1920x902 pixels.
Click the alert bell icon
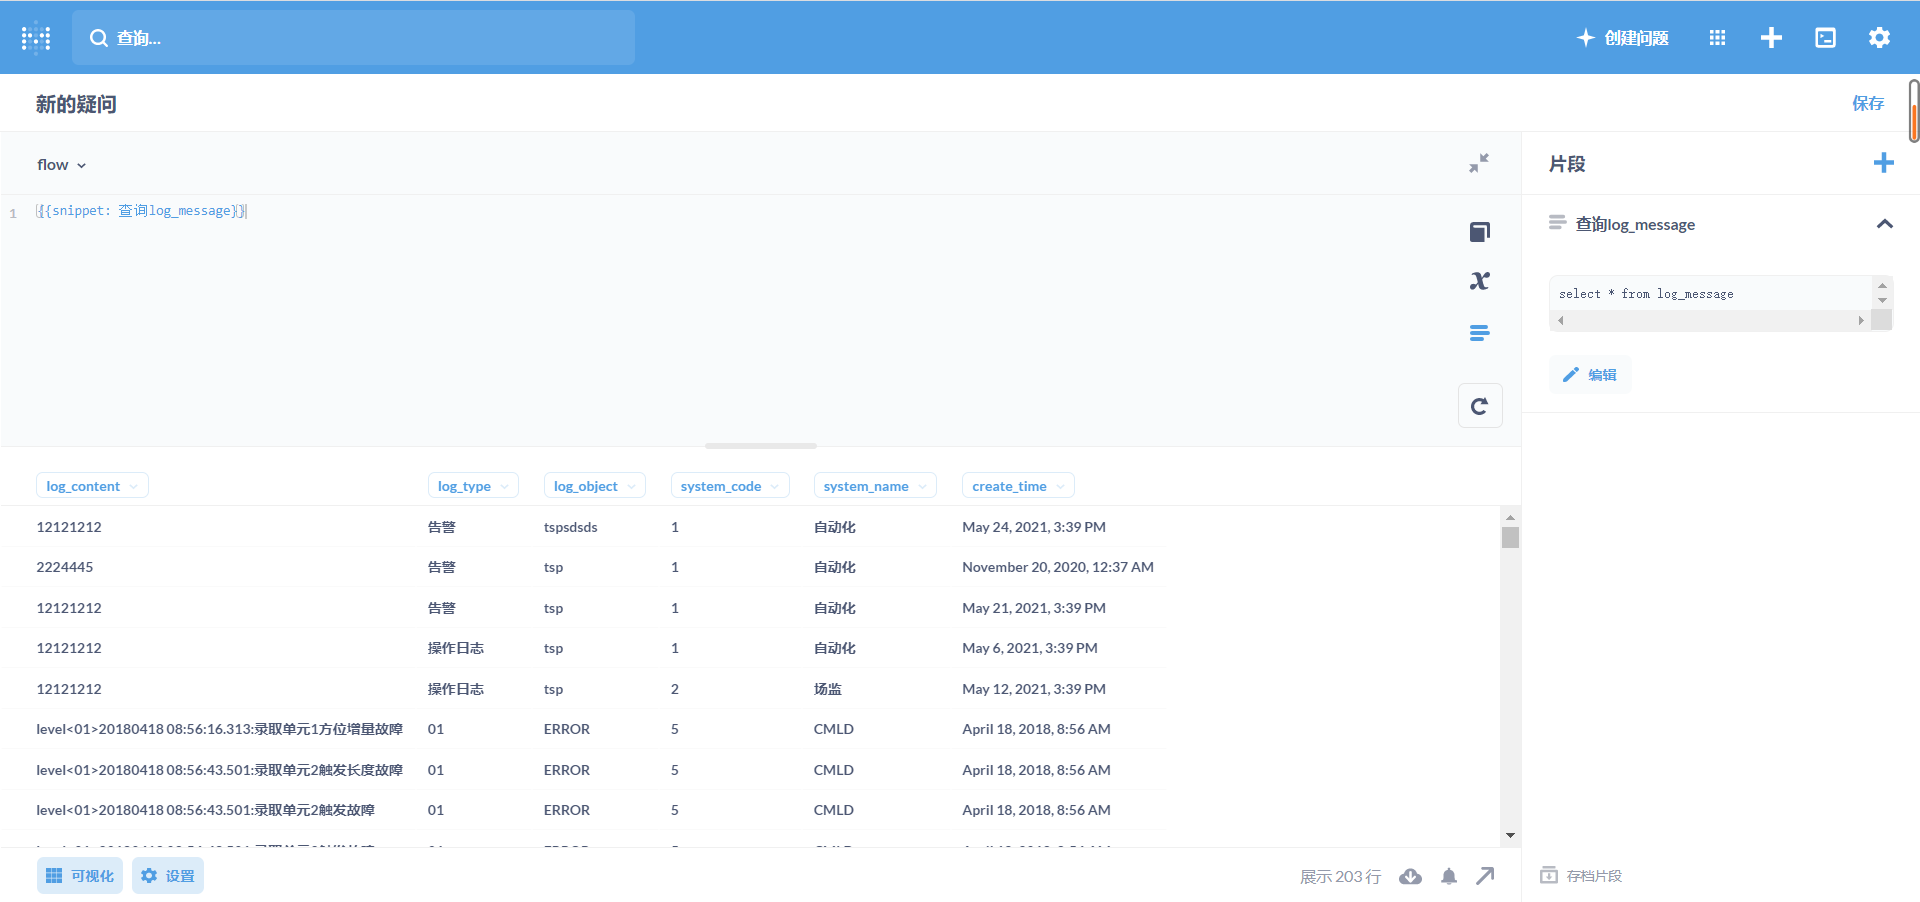[x=1449, y=877]
